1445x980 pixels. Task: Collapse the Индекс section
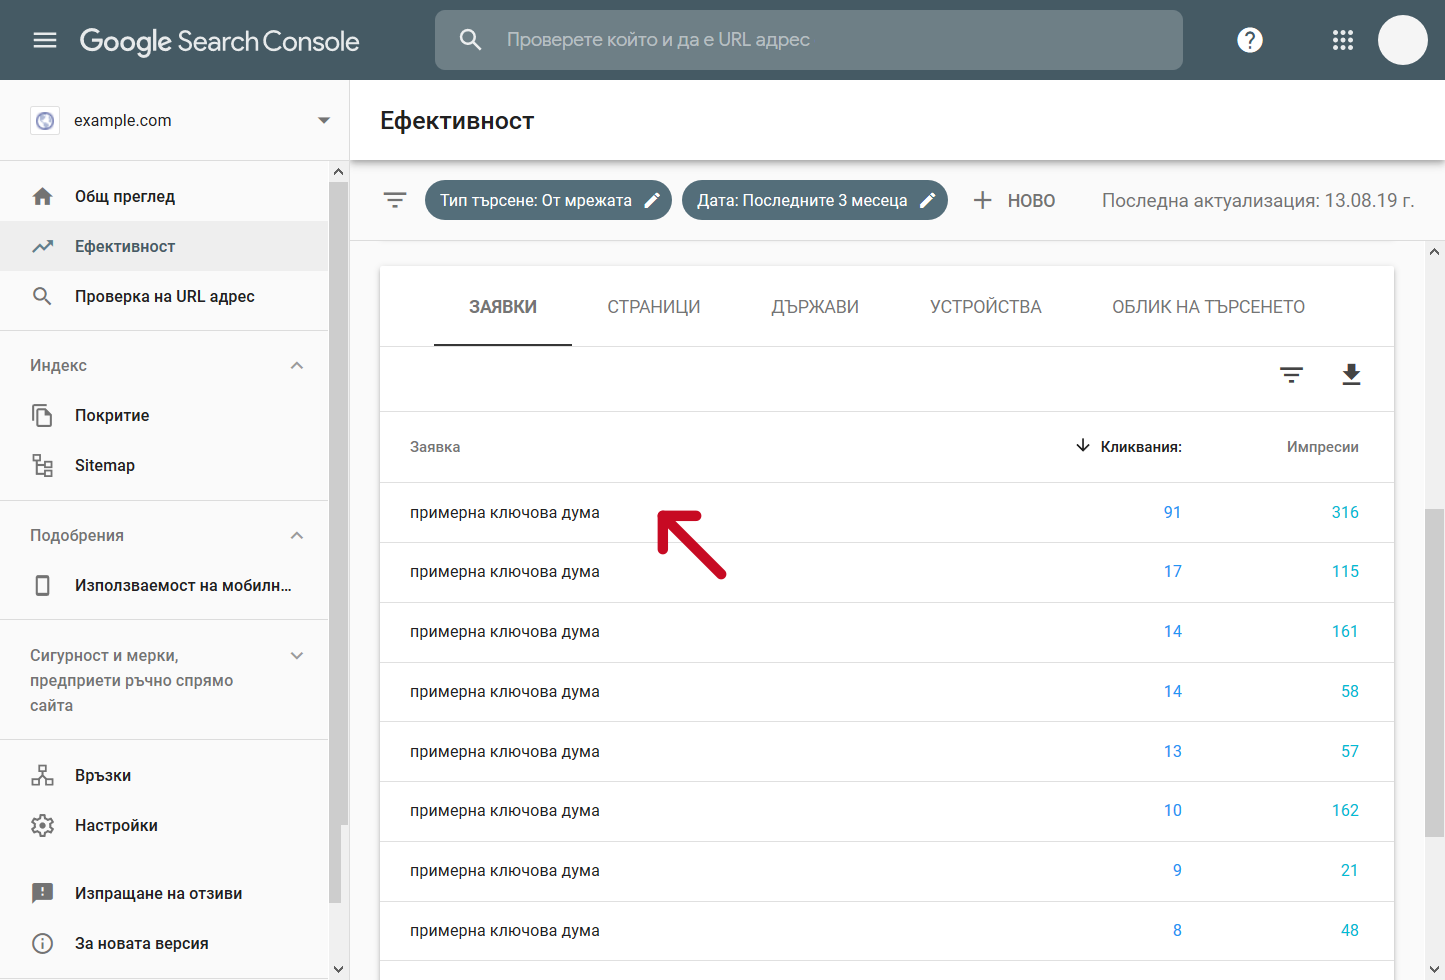(x=297, y=366)
